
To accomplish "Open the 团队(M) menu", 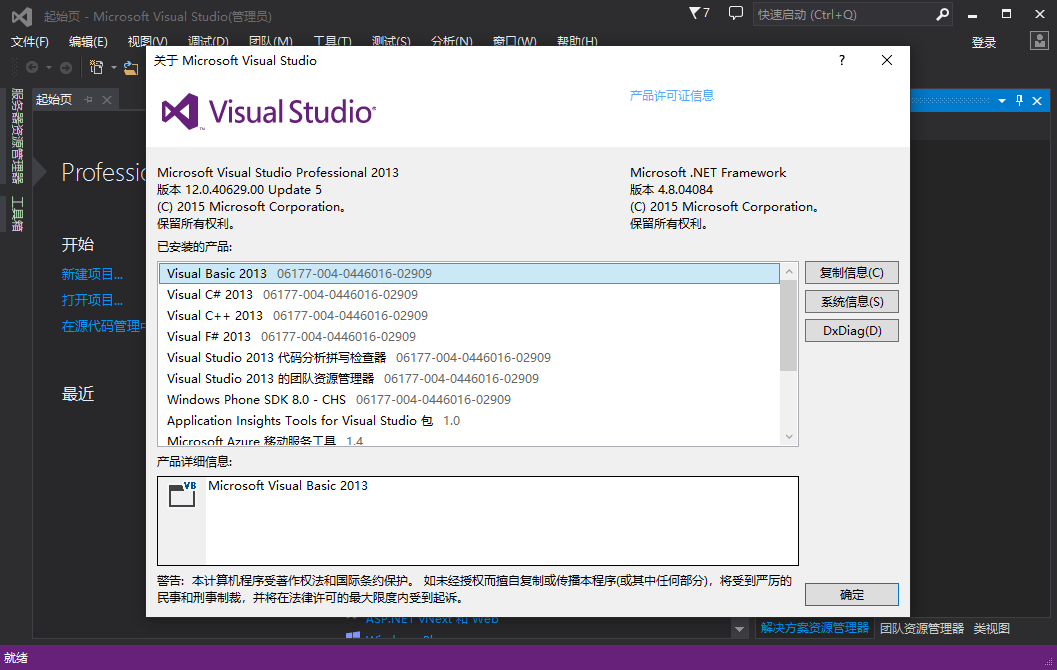I will click(x=270, y=42).
